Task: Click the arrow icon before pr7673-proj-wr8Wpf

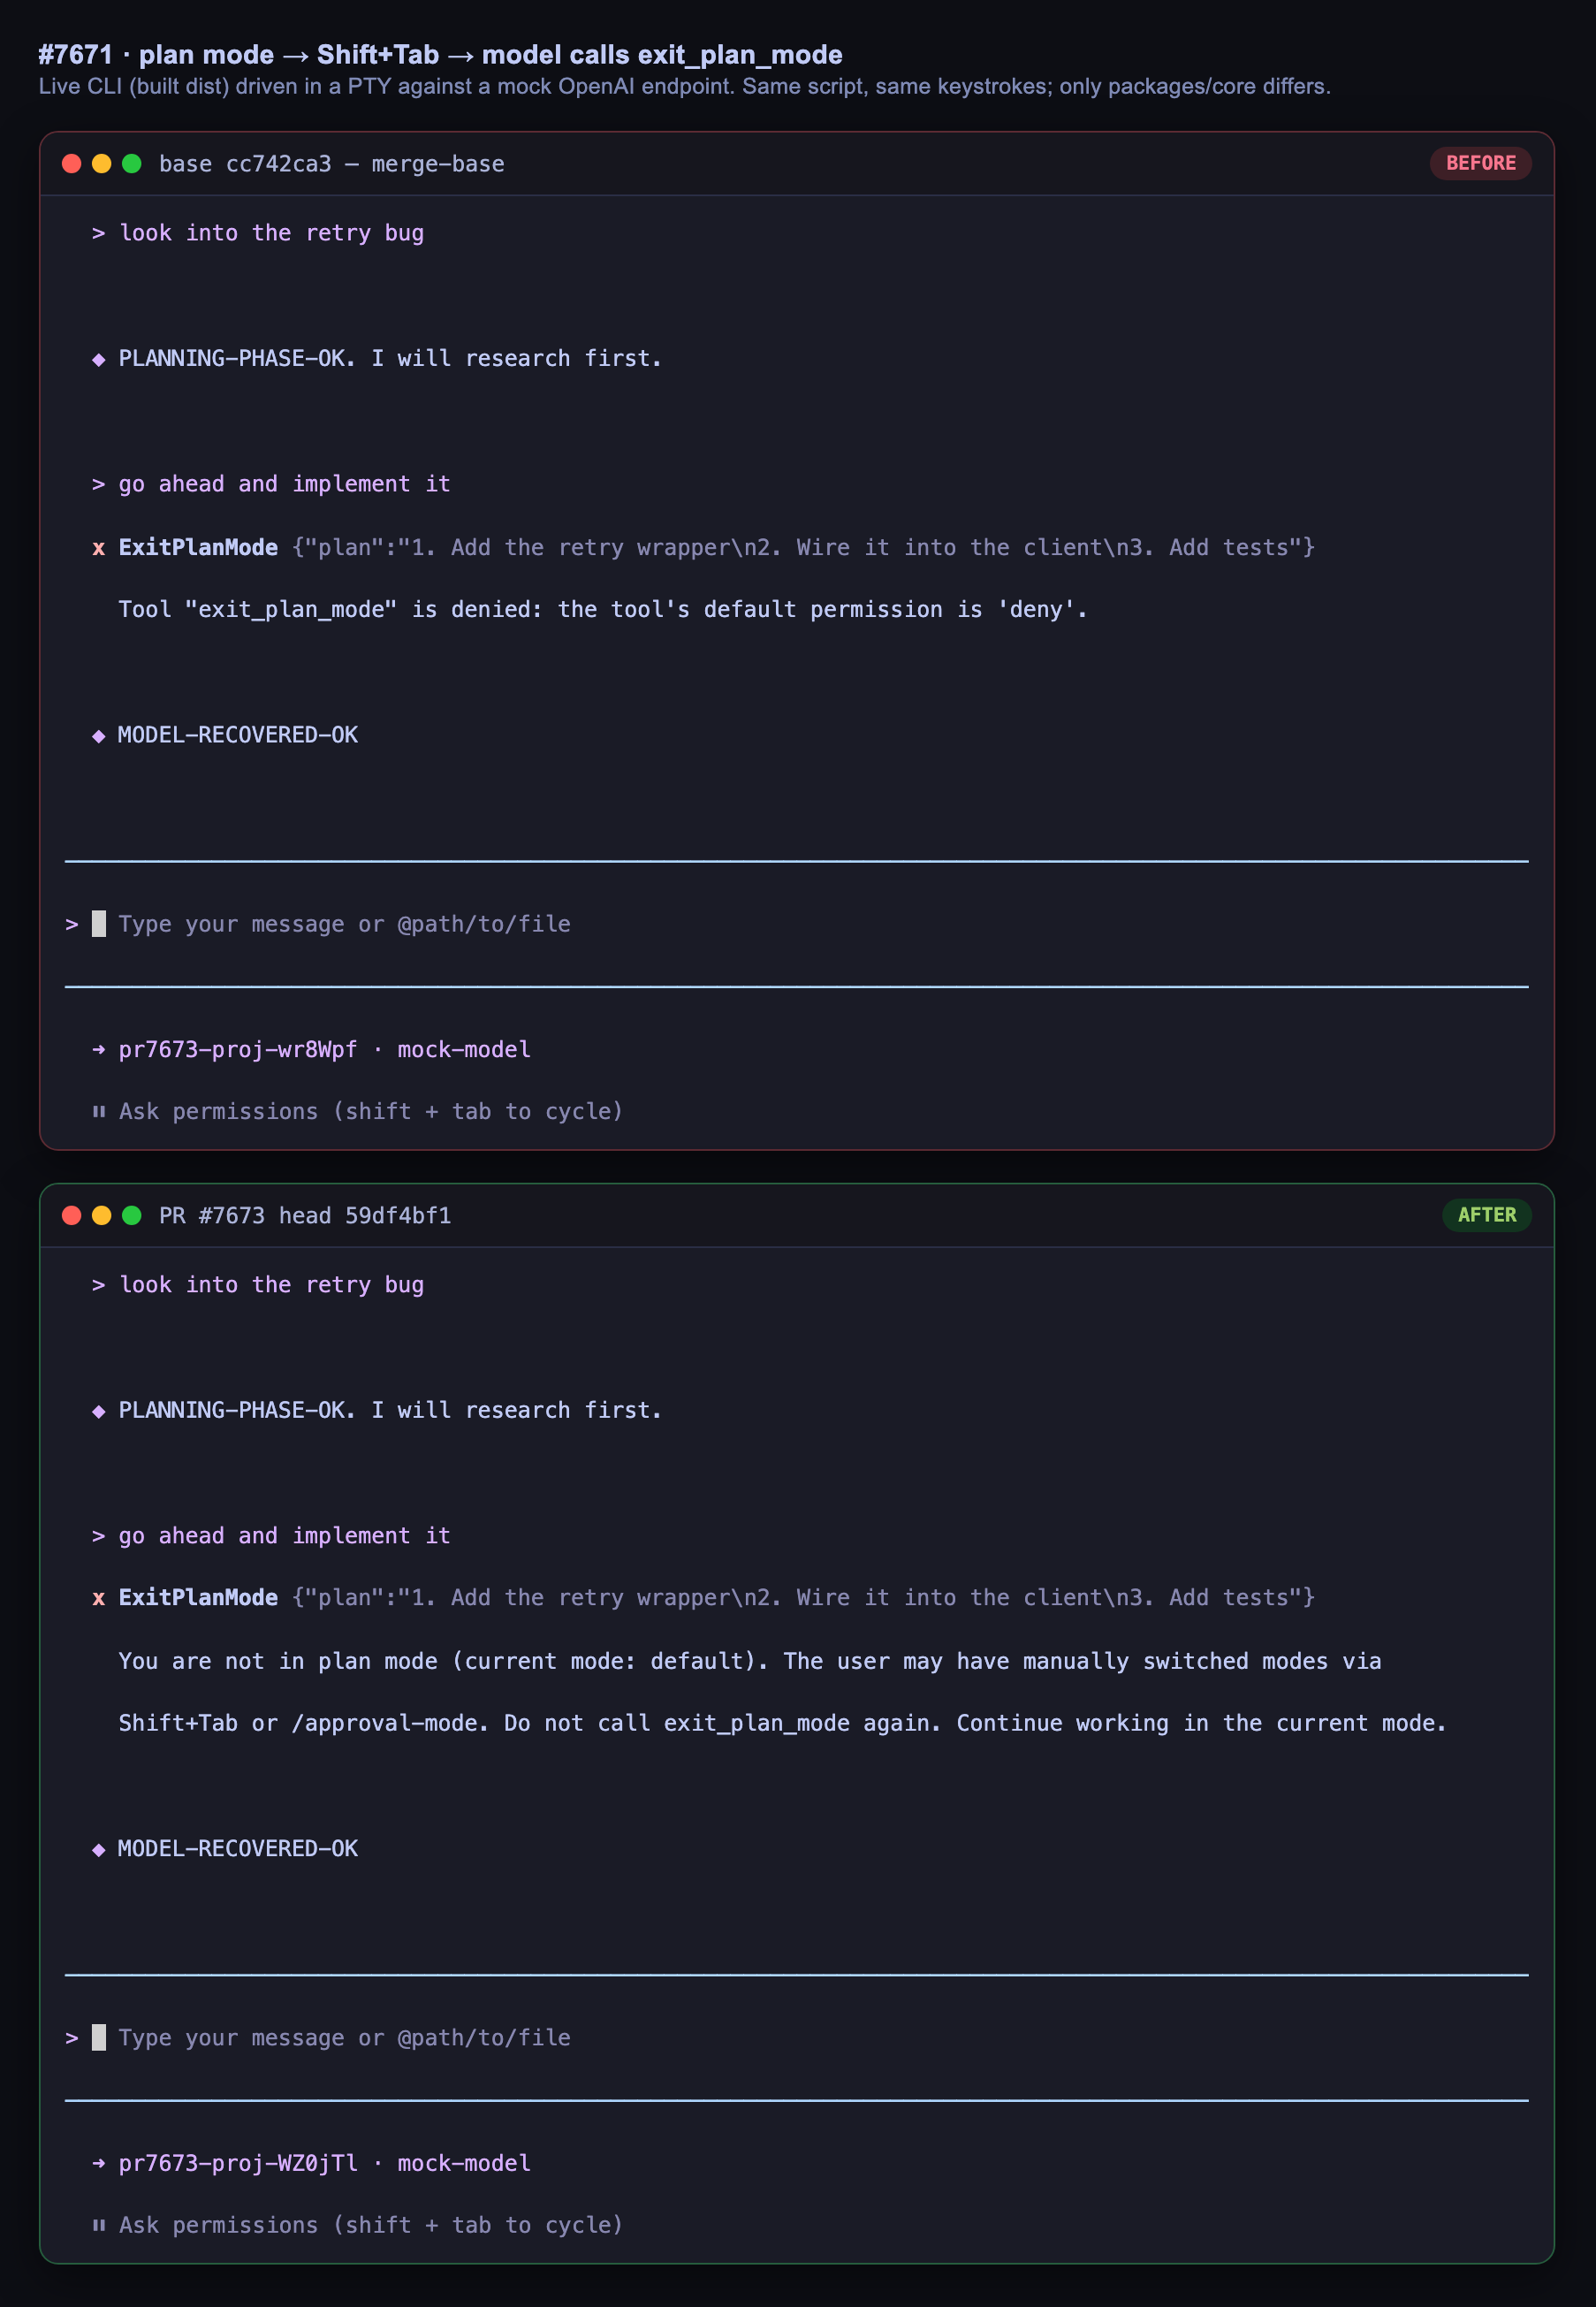Action: coord(98,1050)
